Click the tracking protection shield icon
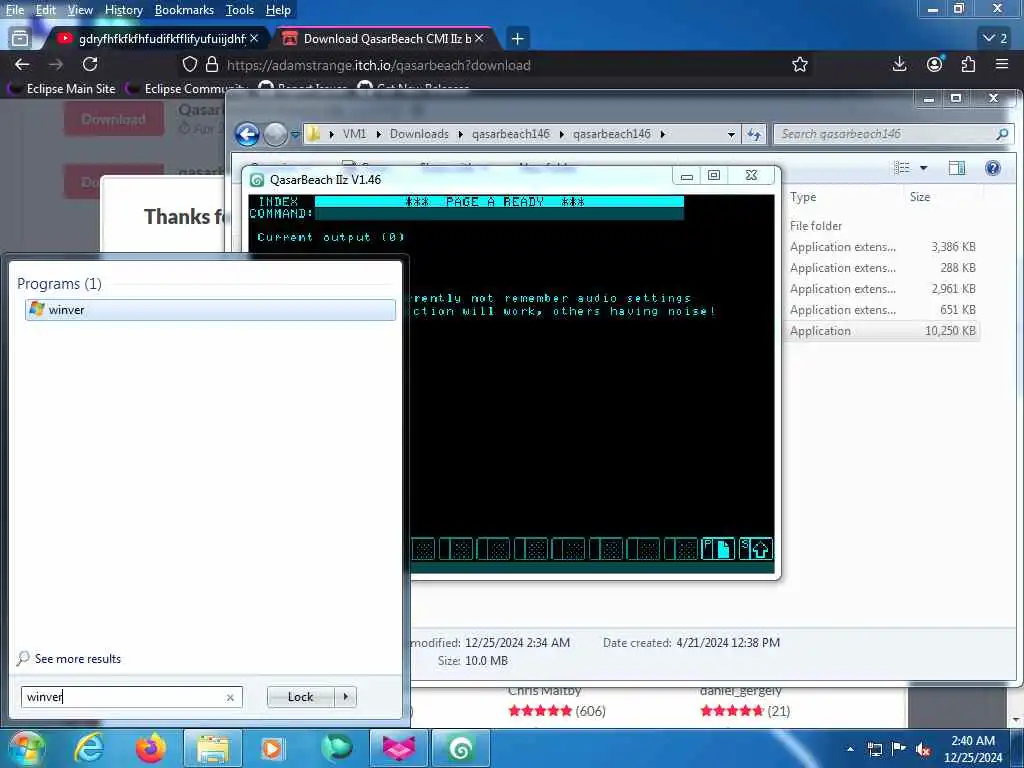 pyautogui.click(x=189, y=65)
